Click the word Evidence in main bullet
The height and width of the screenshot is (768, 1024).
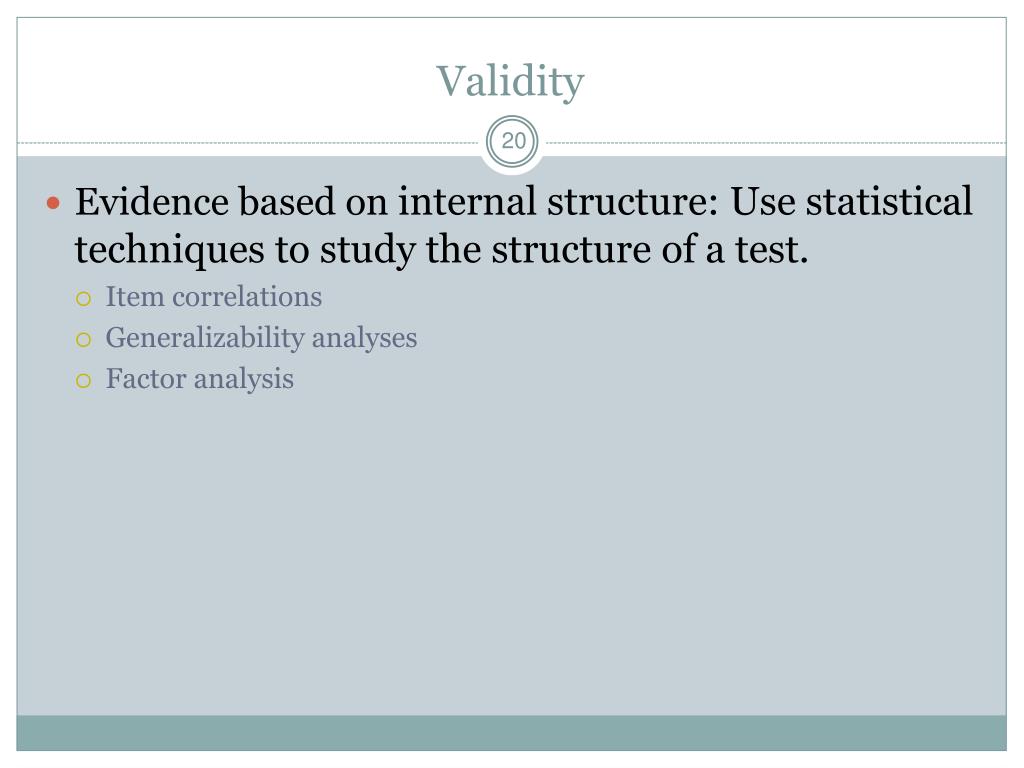click(x=152, y=201)
